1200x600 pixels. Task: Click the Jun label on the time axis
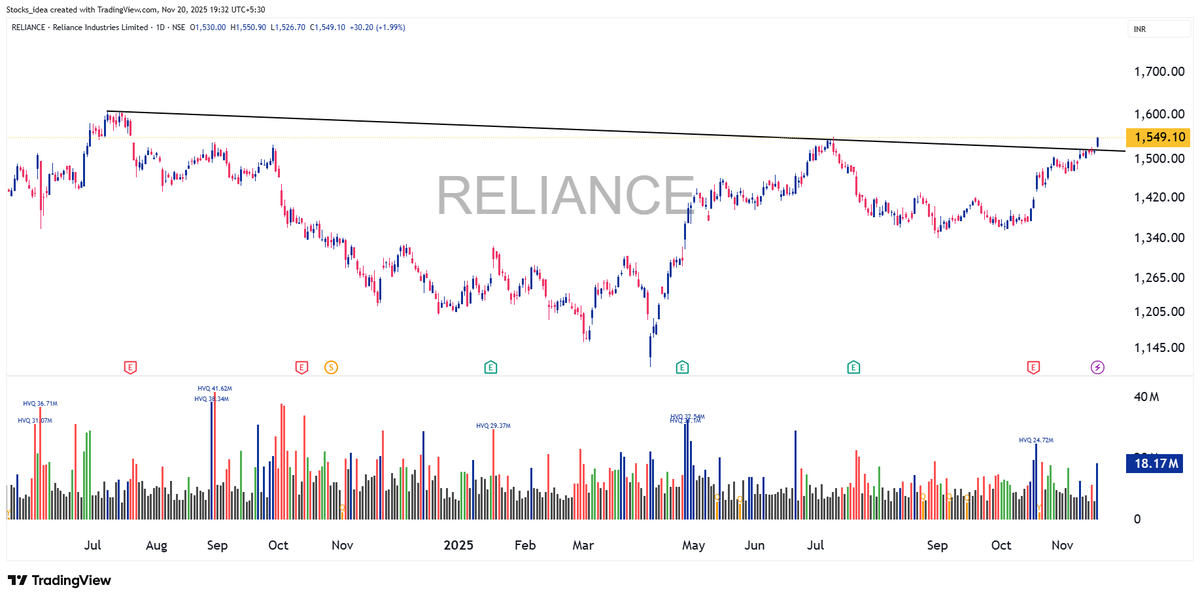click(x=755, y=545)
